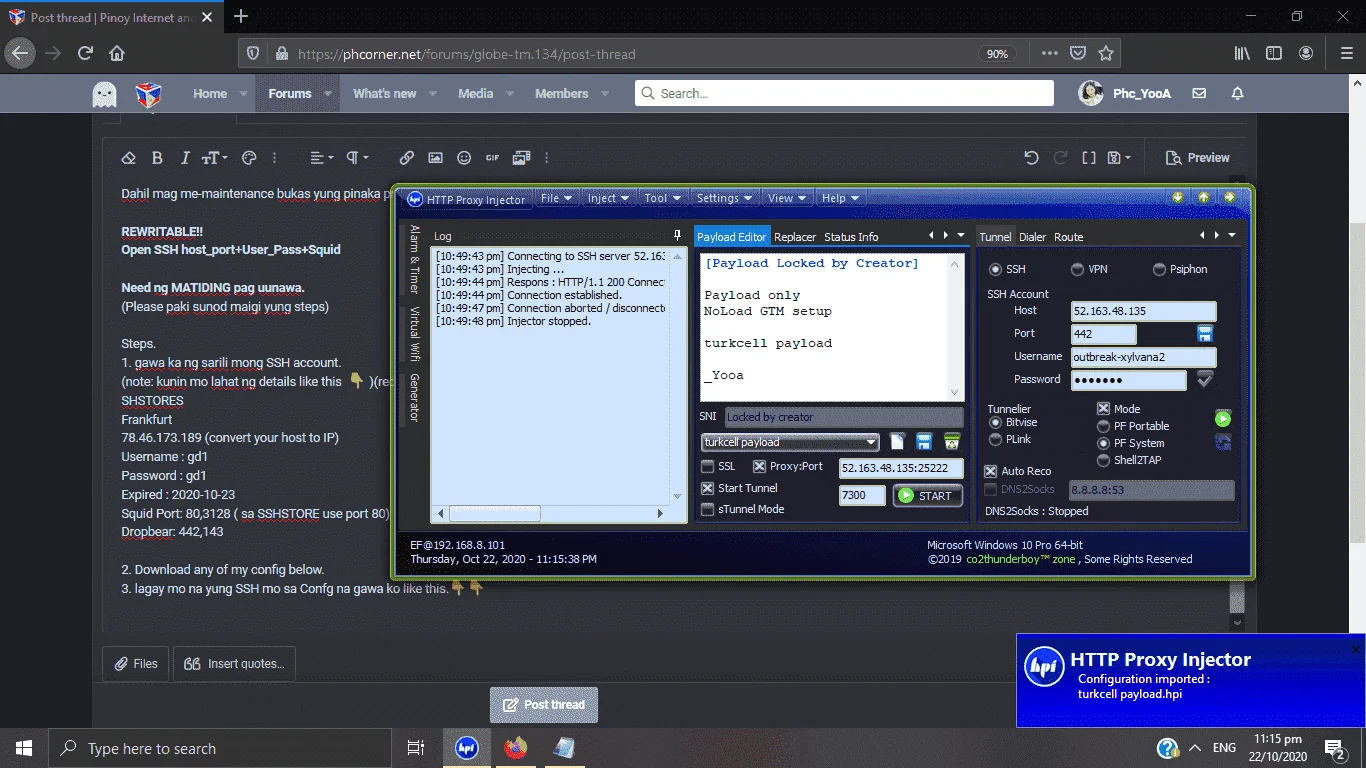Open the media gallery embed icon
The width and height of the screenshot is (1366, 768).
[521, 158]
